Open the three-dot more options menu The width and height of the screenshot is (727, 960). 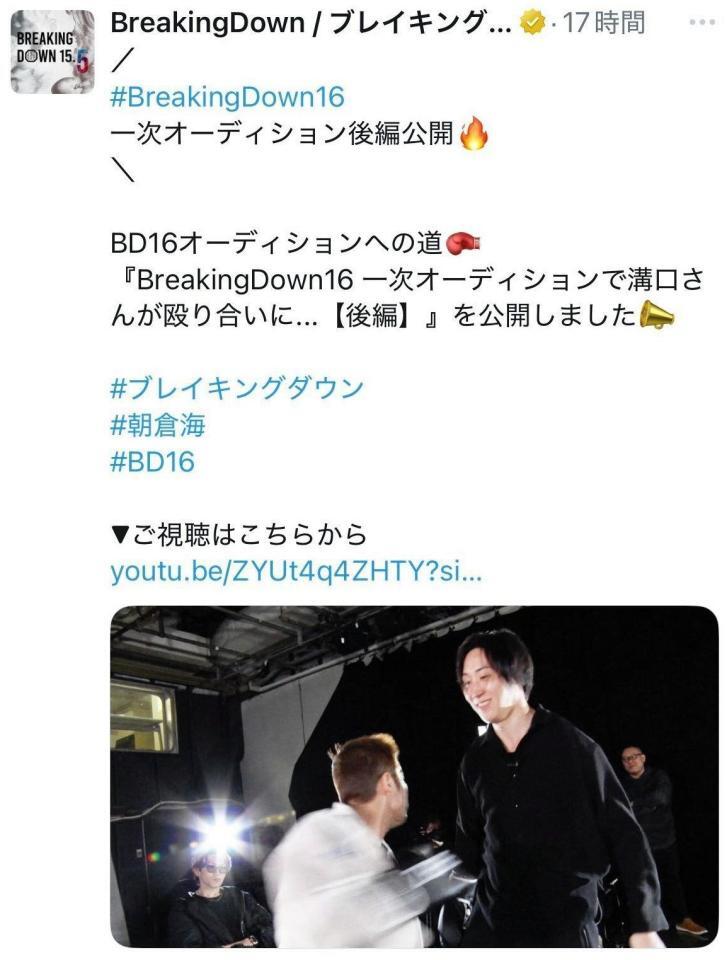(701, 22)
